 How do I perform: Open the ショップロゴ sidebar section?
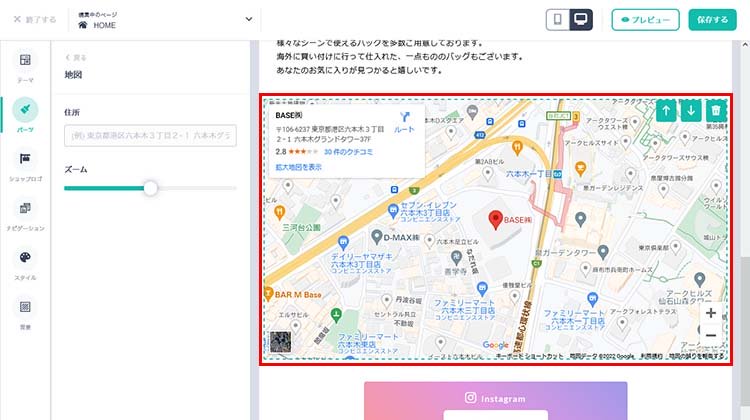(25, 165)
